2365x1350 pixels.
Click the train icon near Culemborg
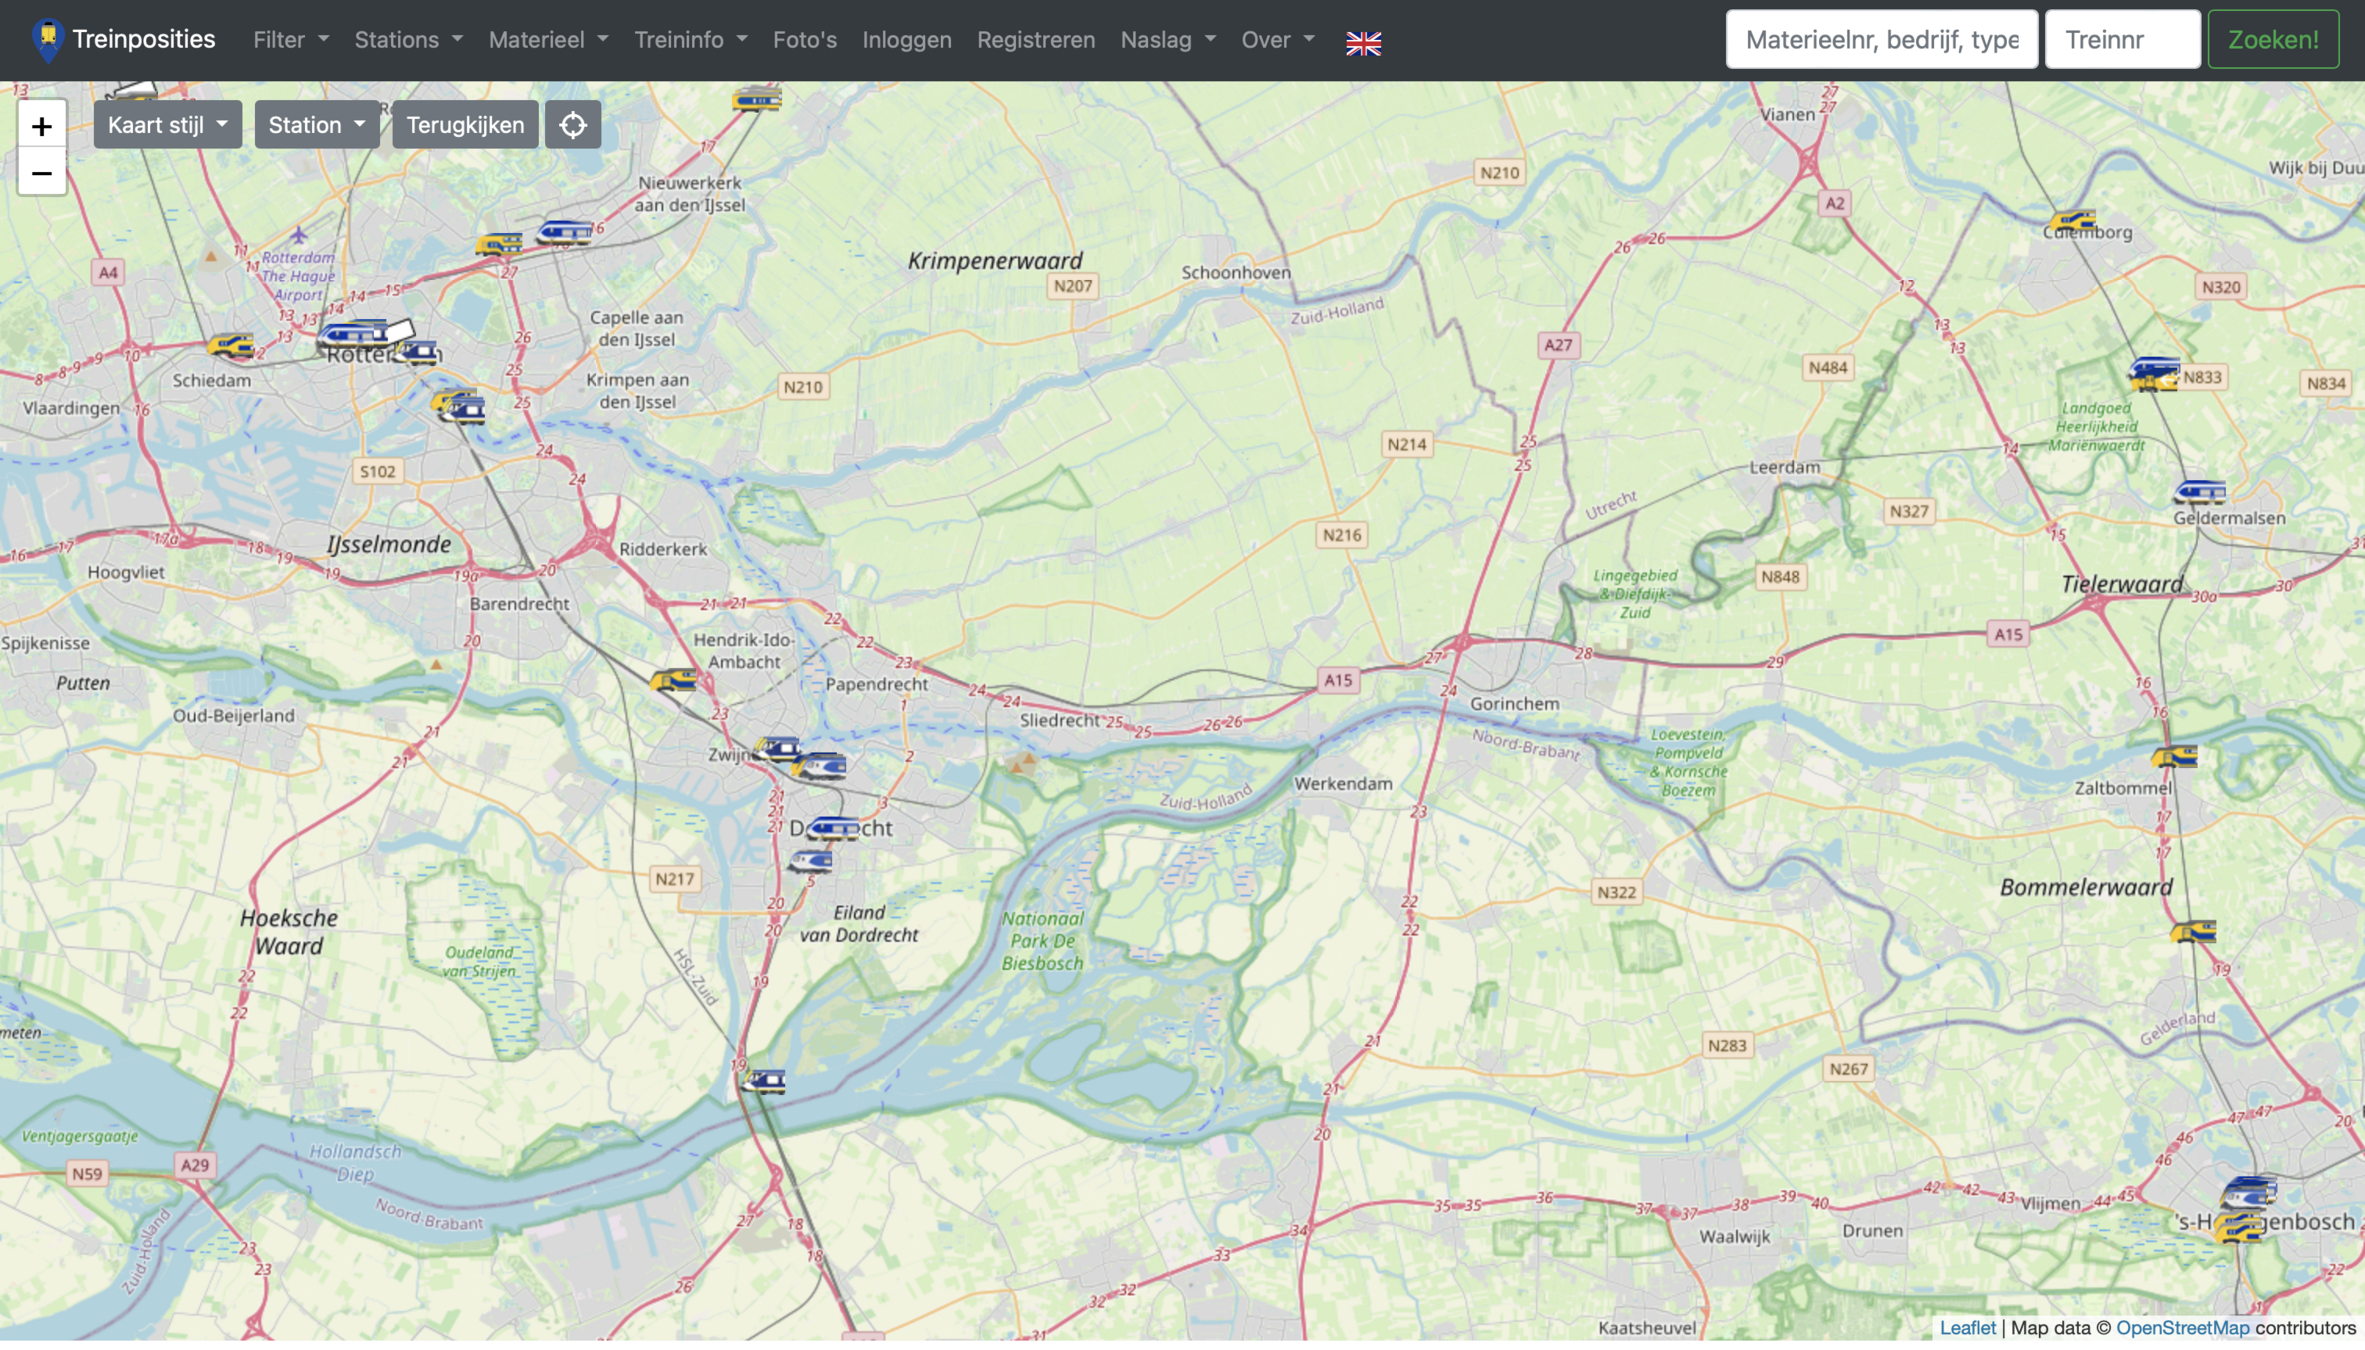pyautogui.click(x=2072, y=221)
